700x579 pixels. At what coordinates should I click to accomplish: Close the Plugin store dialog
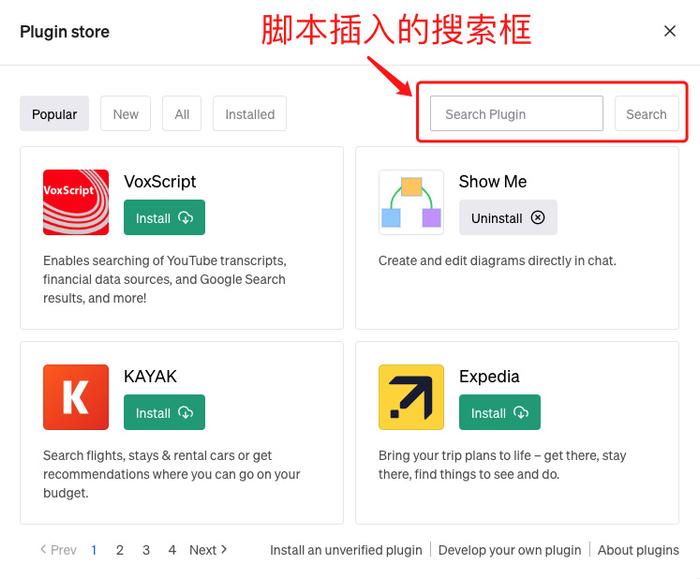pyautogui.click(x=670, y=31)
